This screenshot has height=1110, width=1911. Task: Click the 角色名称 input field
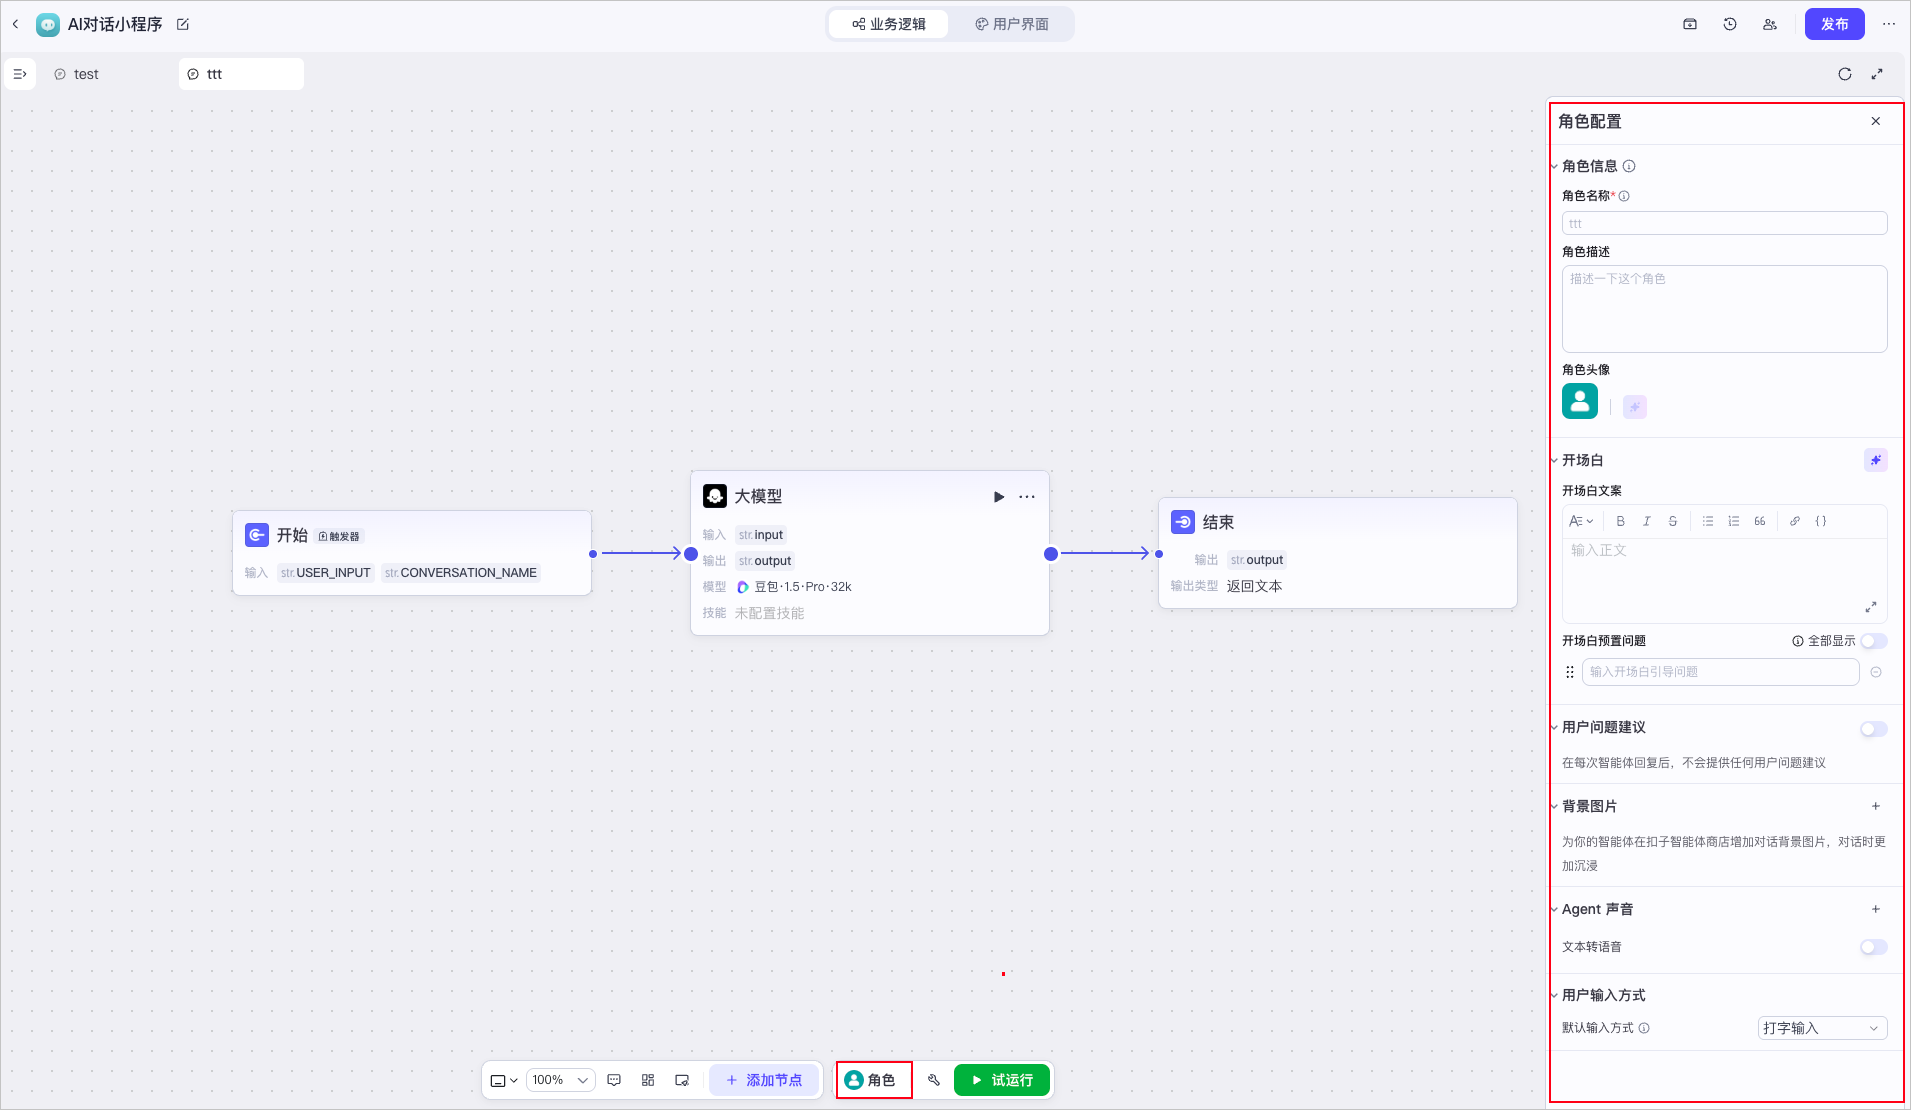(1724, 223)
